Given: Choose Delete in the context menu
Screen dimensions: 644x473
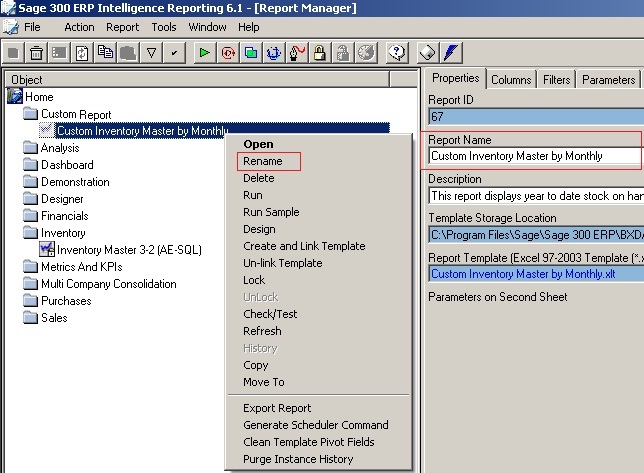Looking at the screenshot, I should [x=258, y=178].
